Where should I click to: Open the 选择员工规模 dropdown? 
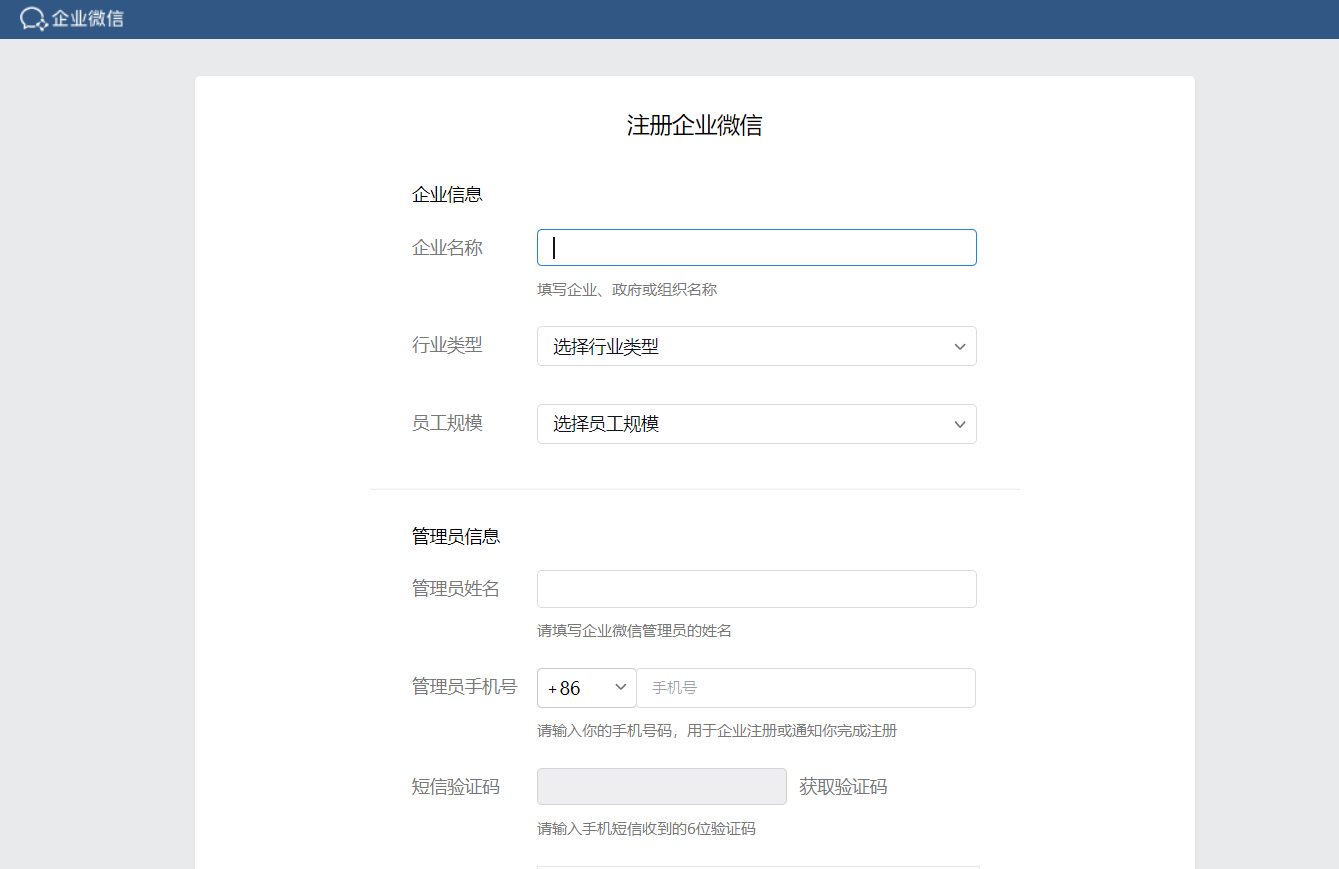pyautogui.click(x=756, y=424)
